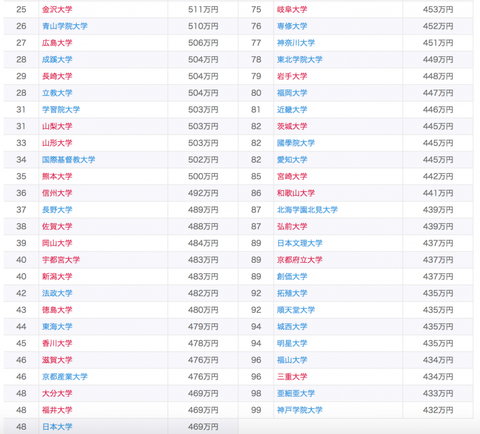This screenshot has height=434, width=480.
Task: Click the 432万円 salary cell
Action: [x=438, y=410]
